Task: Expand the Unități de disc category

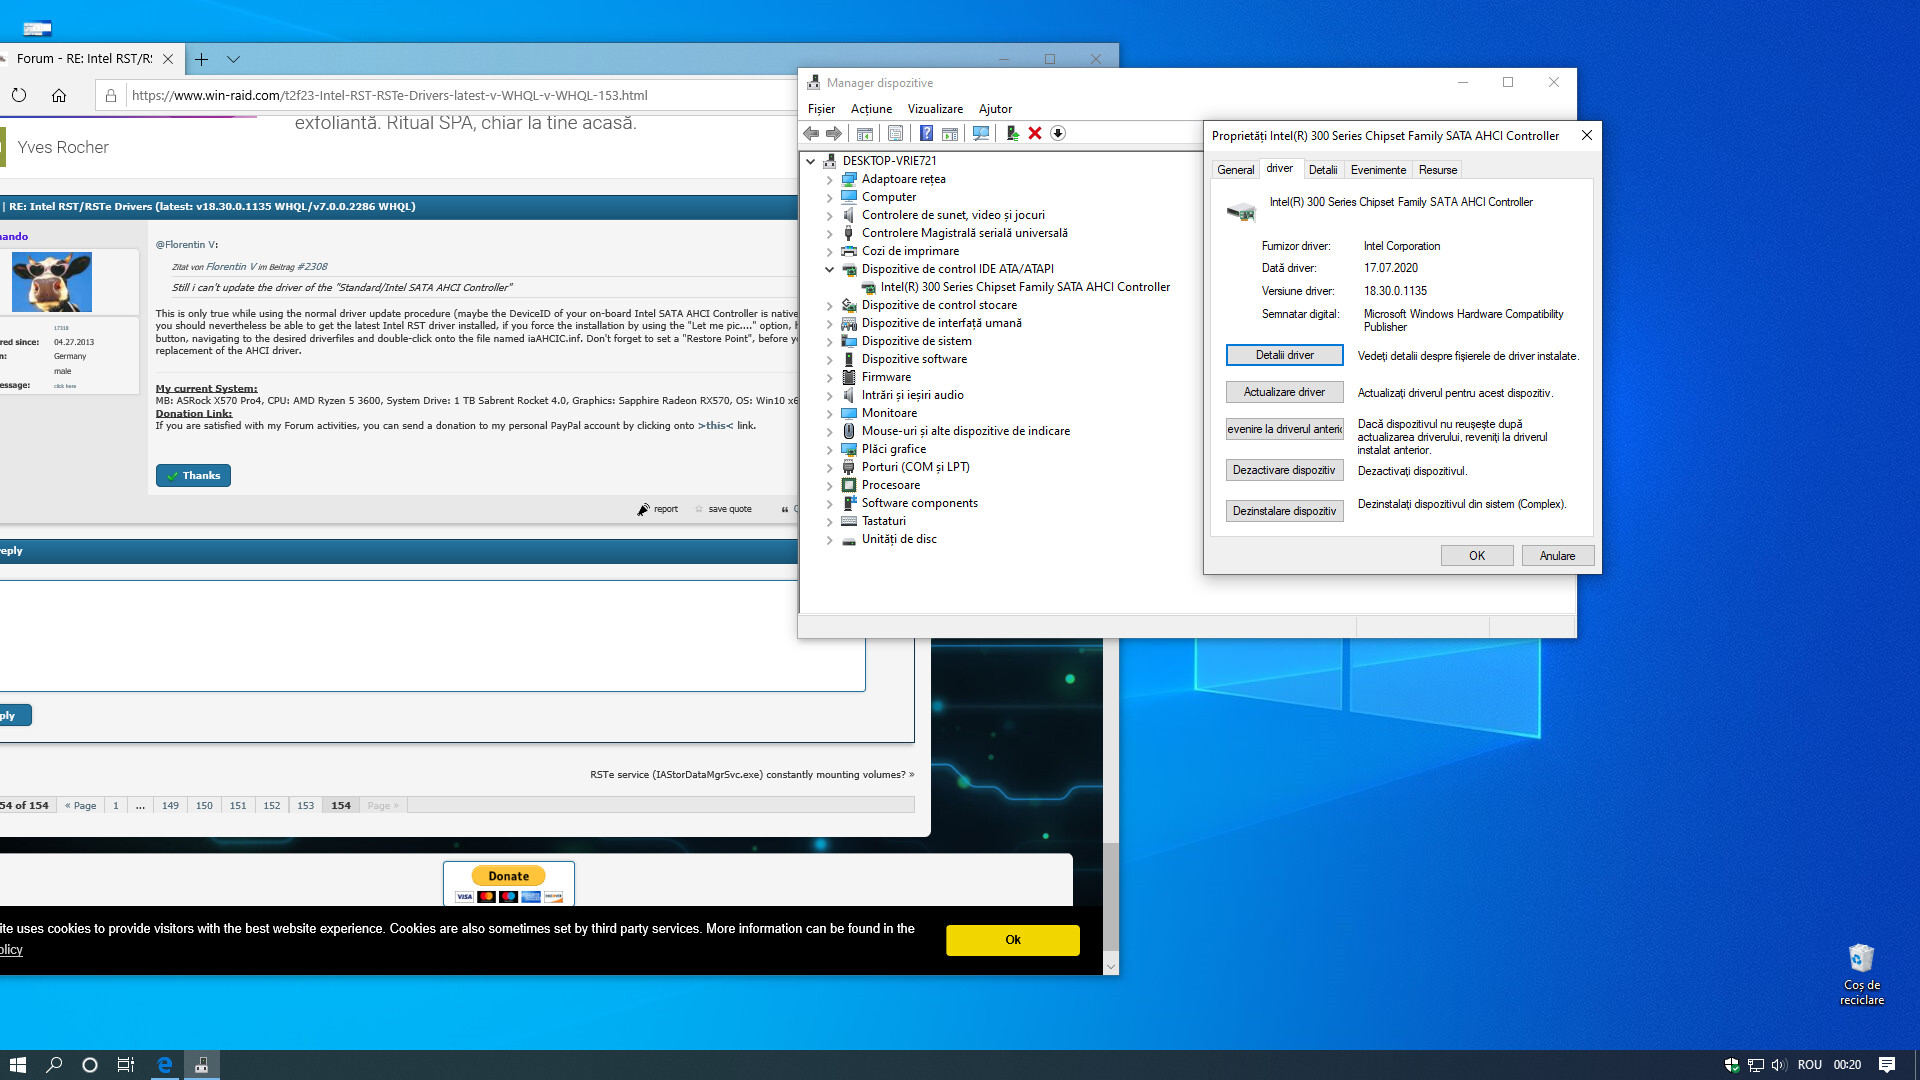Action: 829,540
